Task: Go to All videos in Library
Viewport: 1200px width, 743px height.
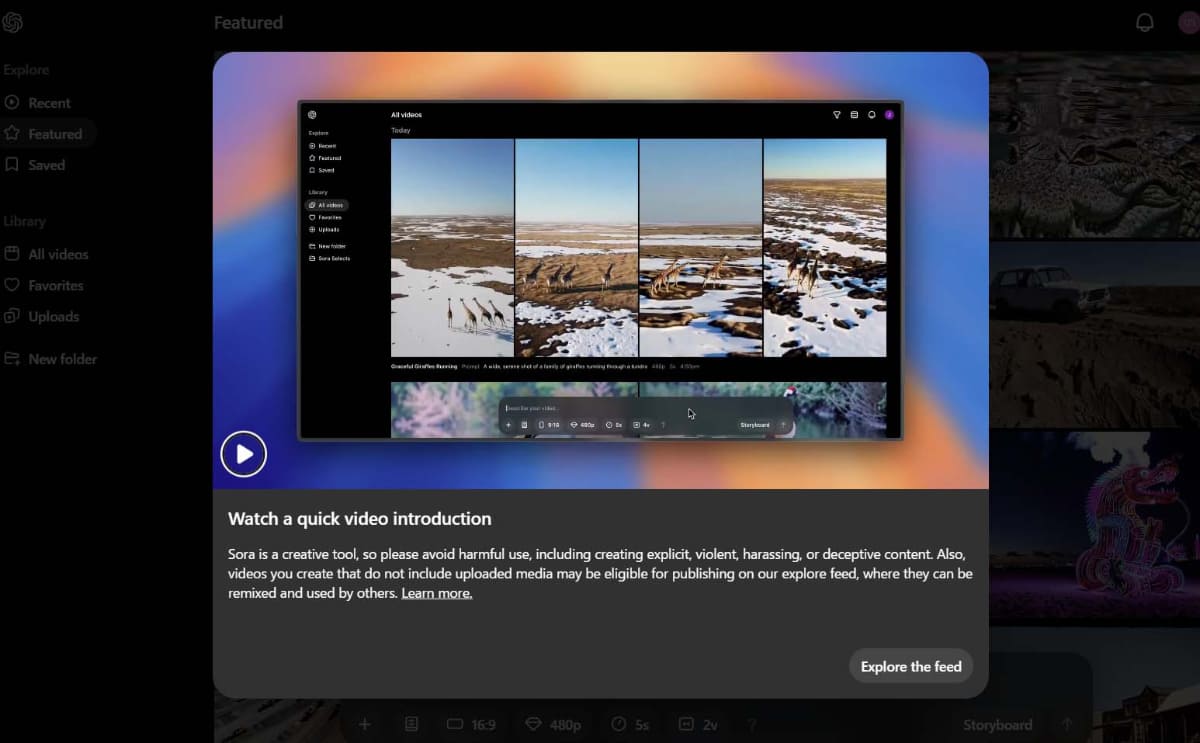Action: pos(48,254)
